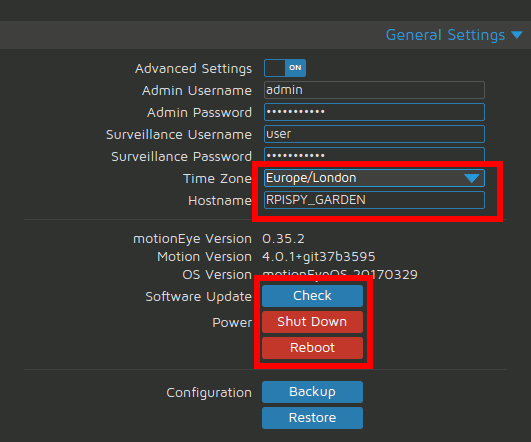The height and width of the screenshot is (442, 531).
Task: Click the Time Zone dropdown arrow
Action: click(x=472, y=178)
